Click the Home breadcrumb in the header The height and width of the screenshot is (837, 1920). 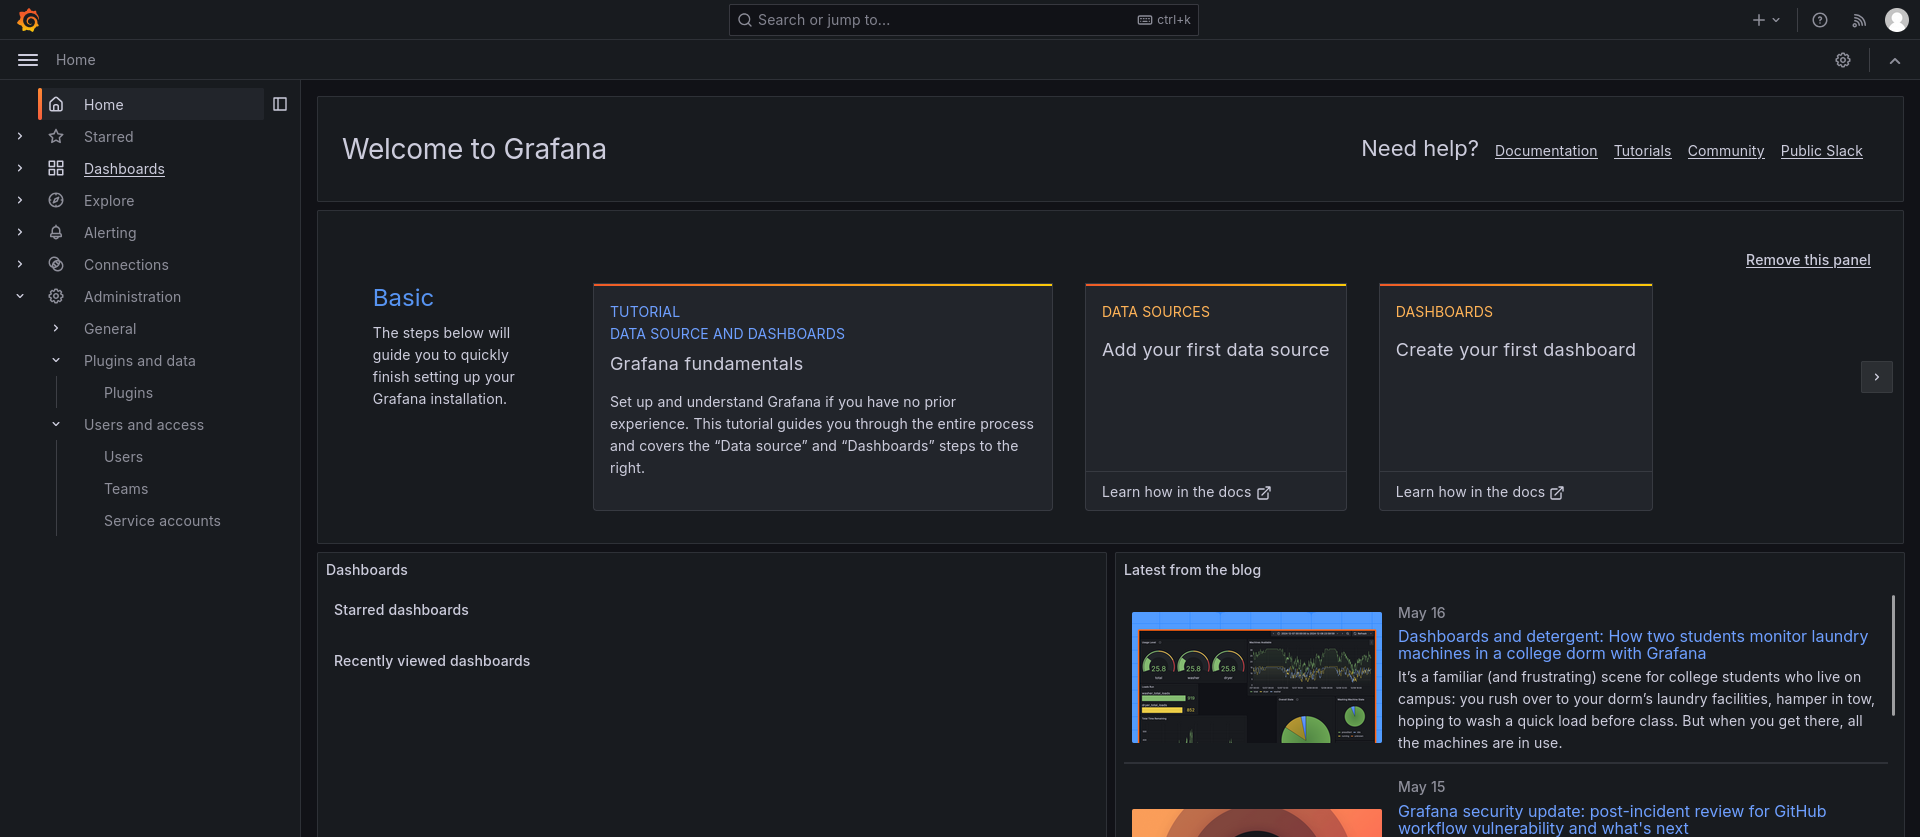click(76, 60)
